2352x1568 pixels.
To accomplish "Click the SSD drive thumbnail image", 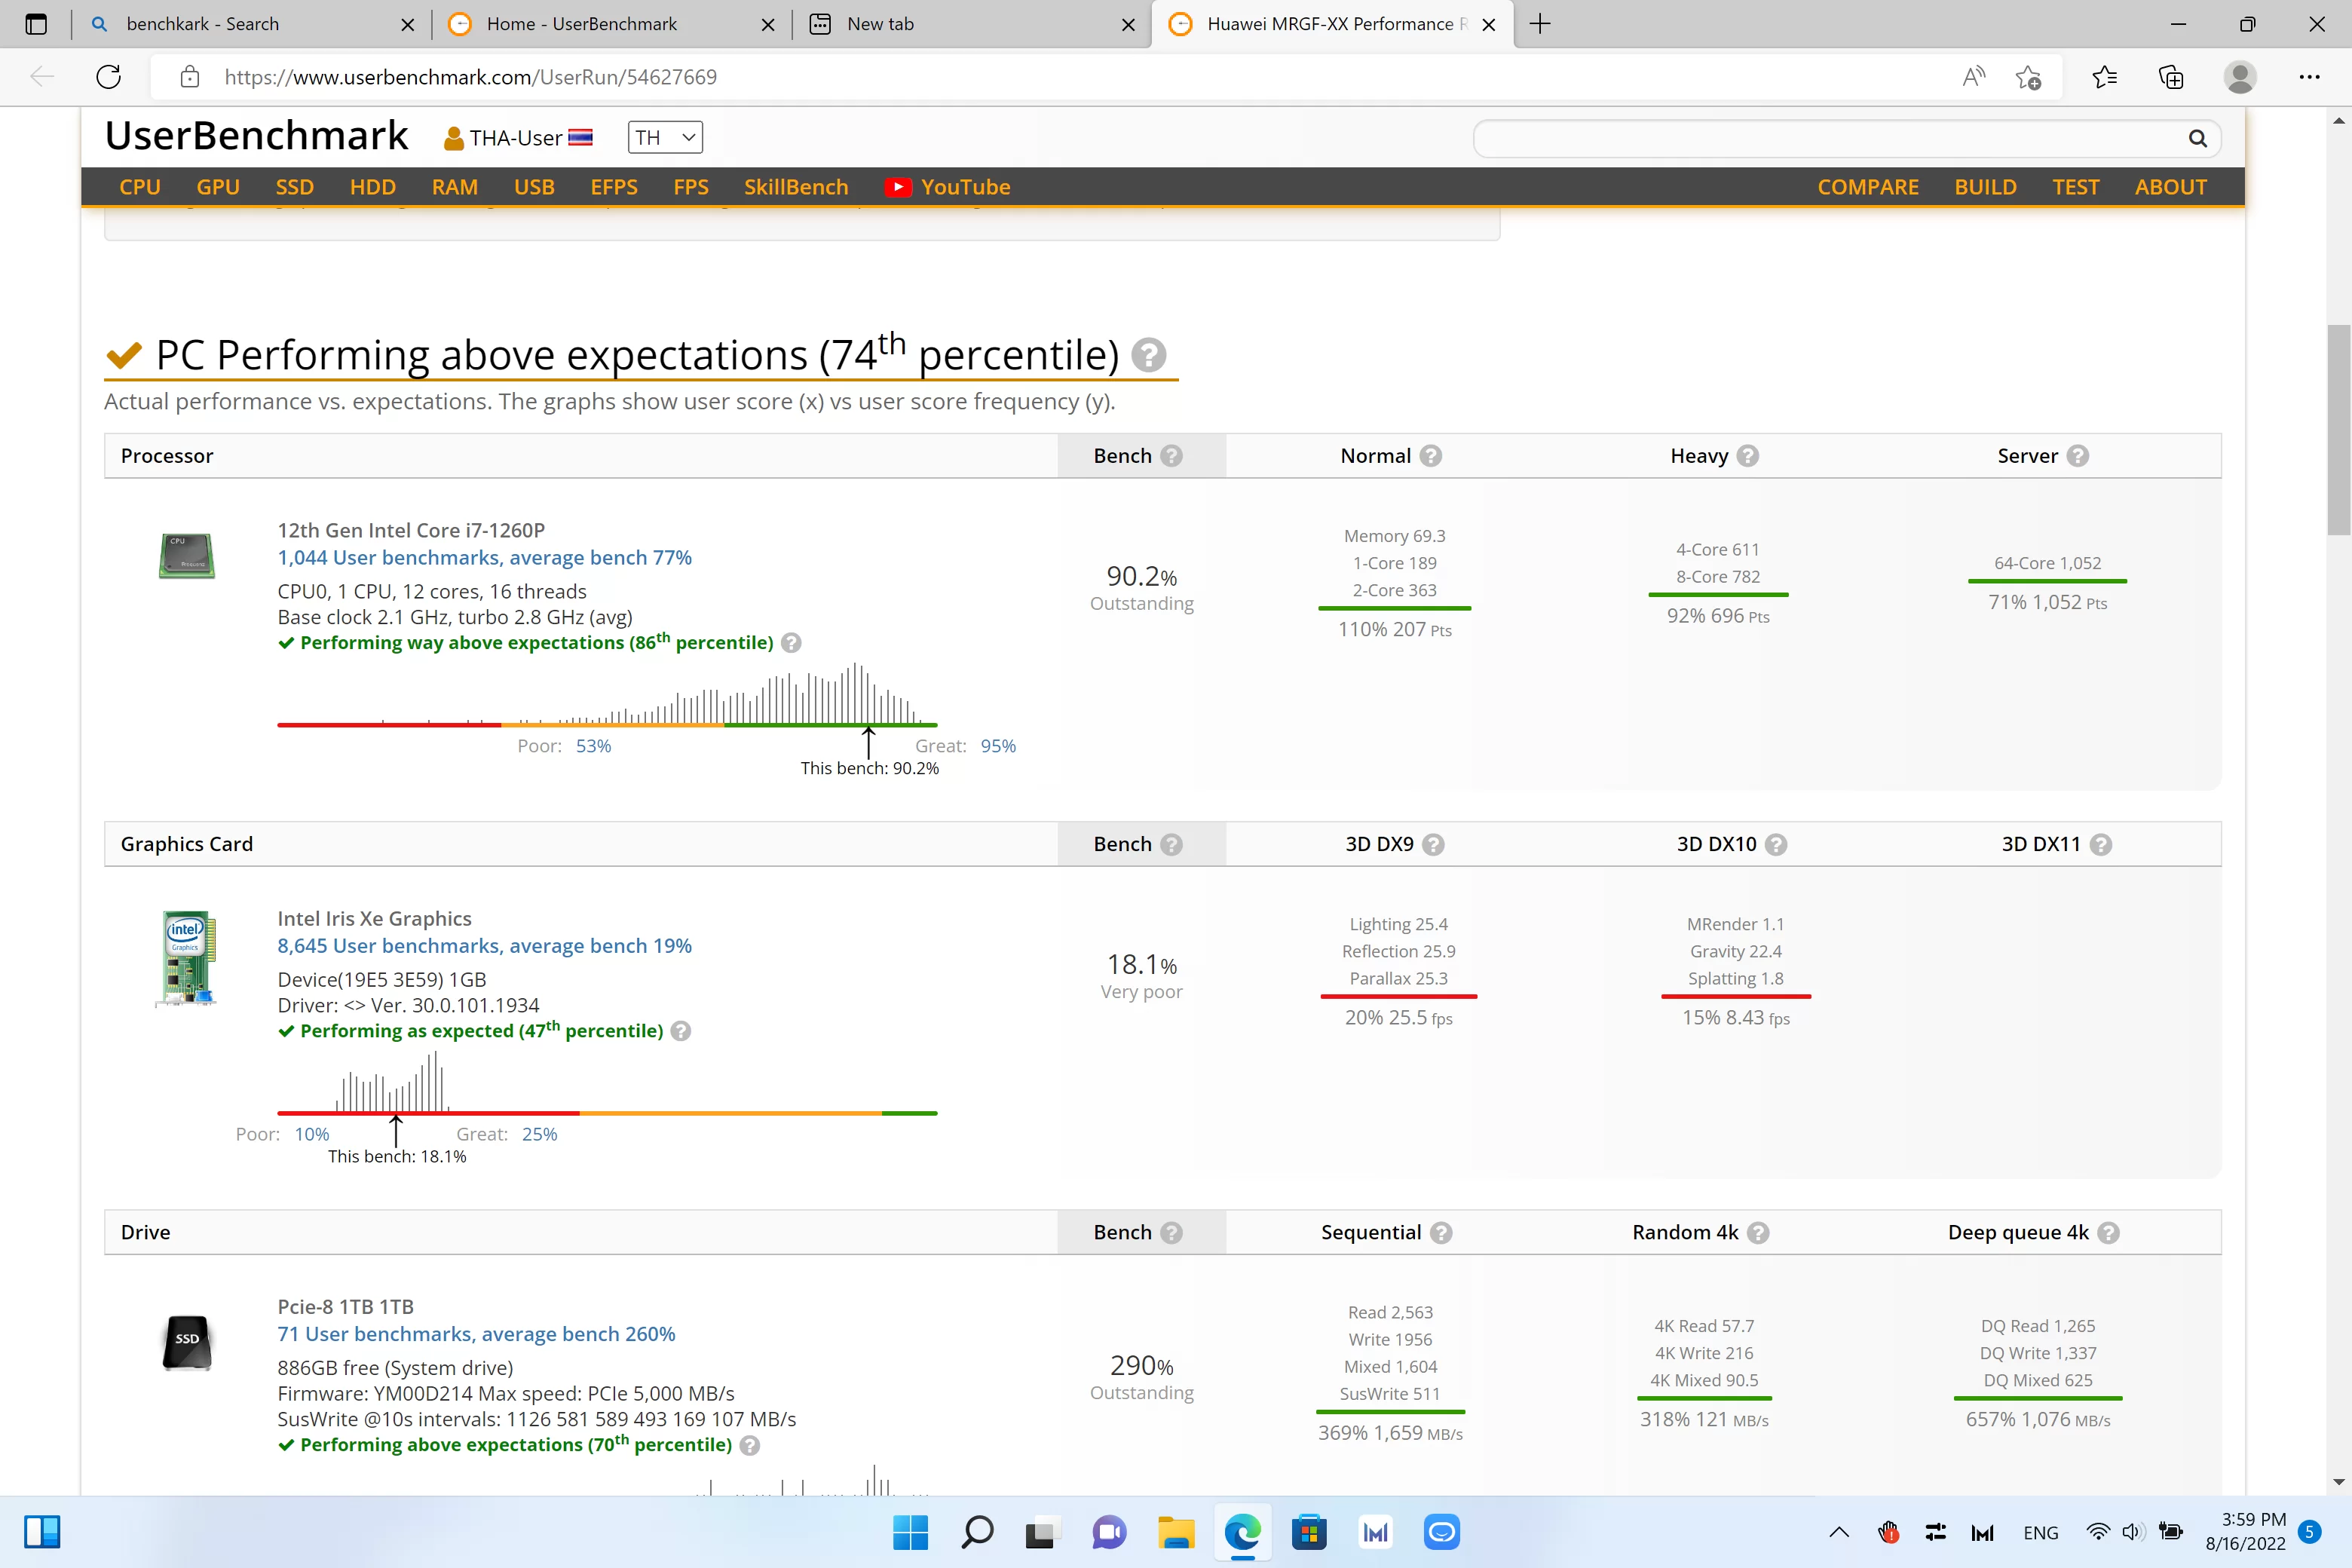I will pos(186,1342).
